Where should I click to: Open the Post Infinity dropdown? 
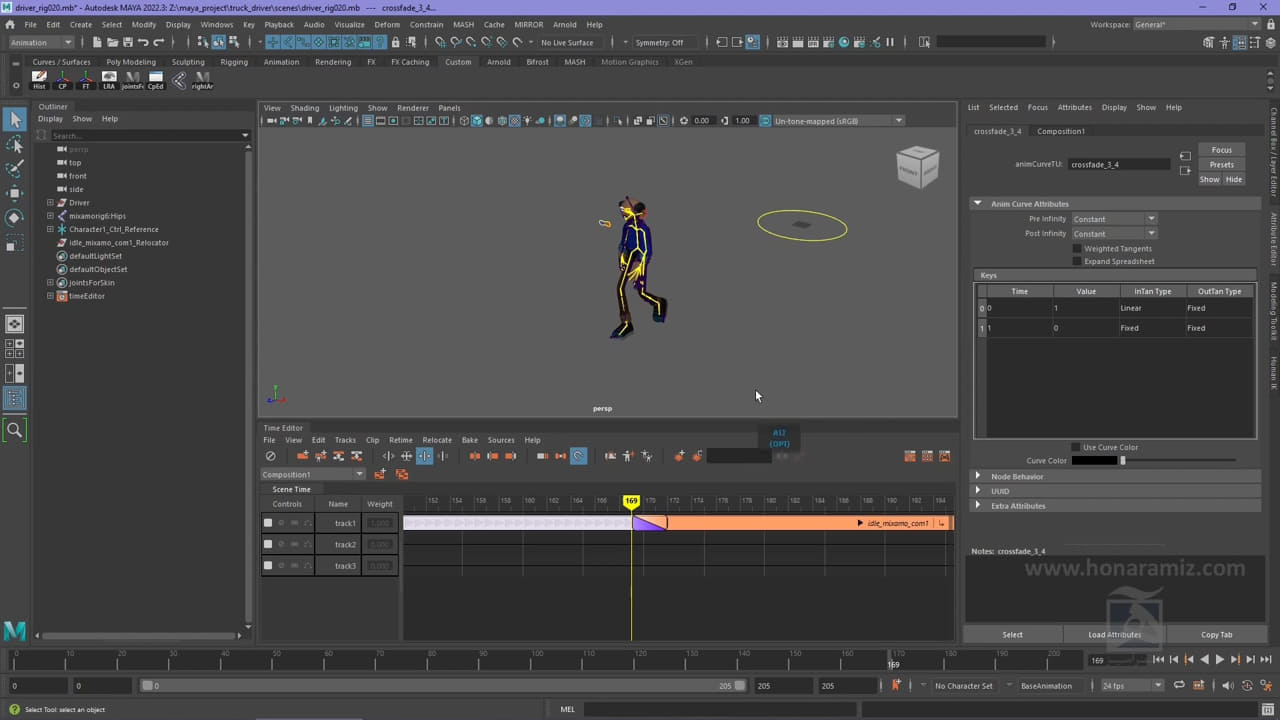click(x=1114, y=233)
